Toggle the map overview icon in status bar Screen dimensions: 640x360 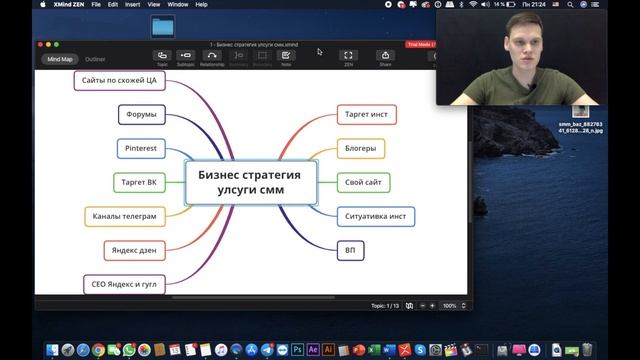409,306
